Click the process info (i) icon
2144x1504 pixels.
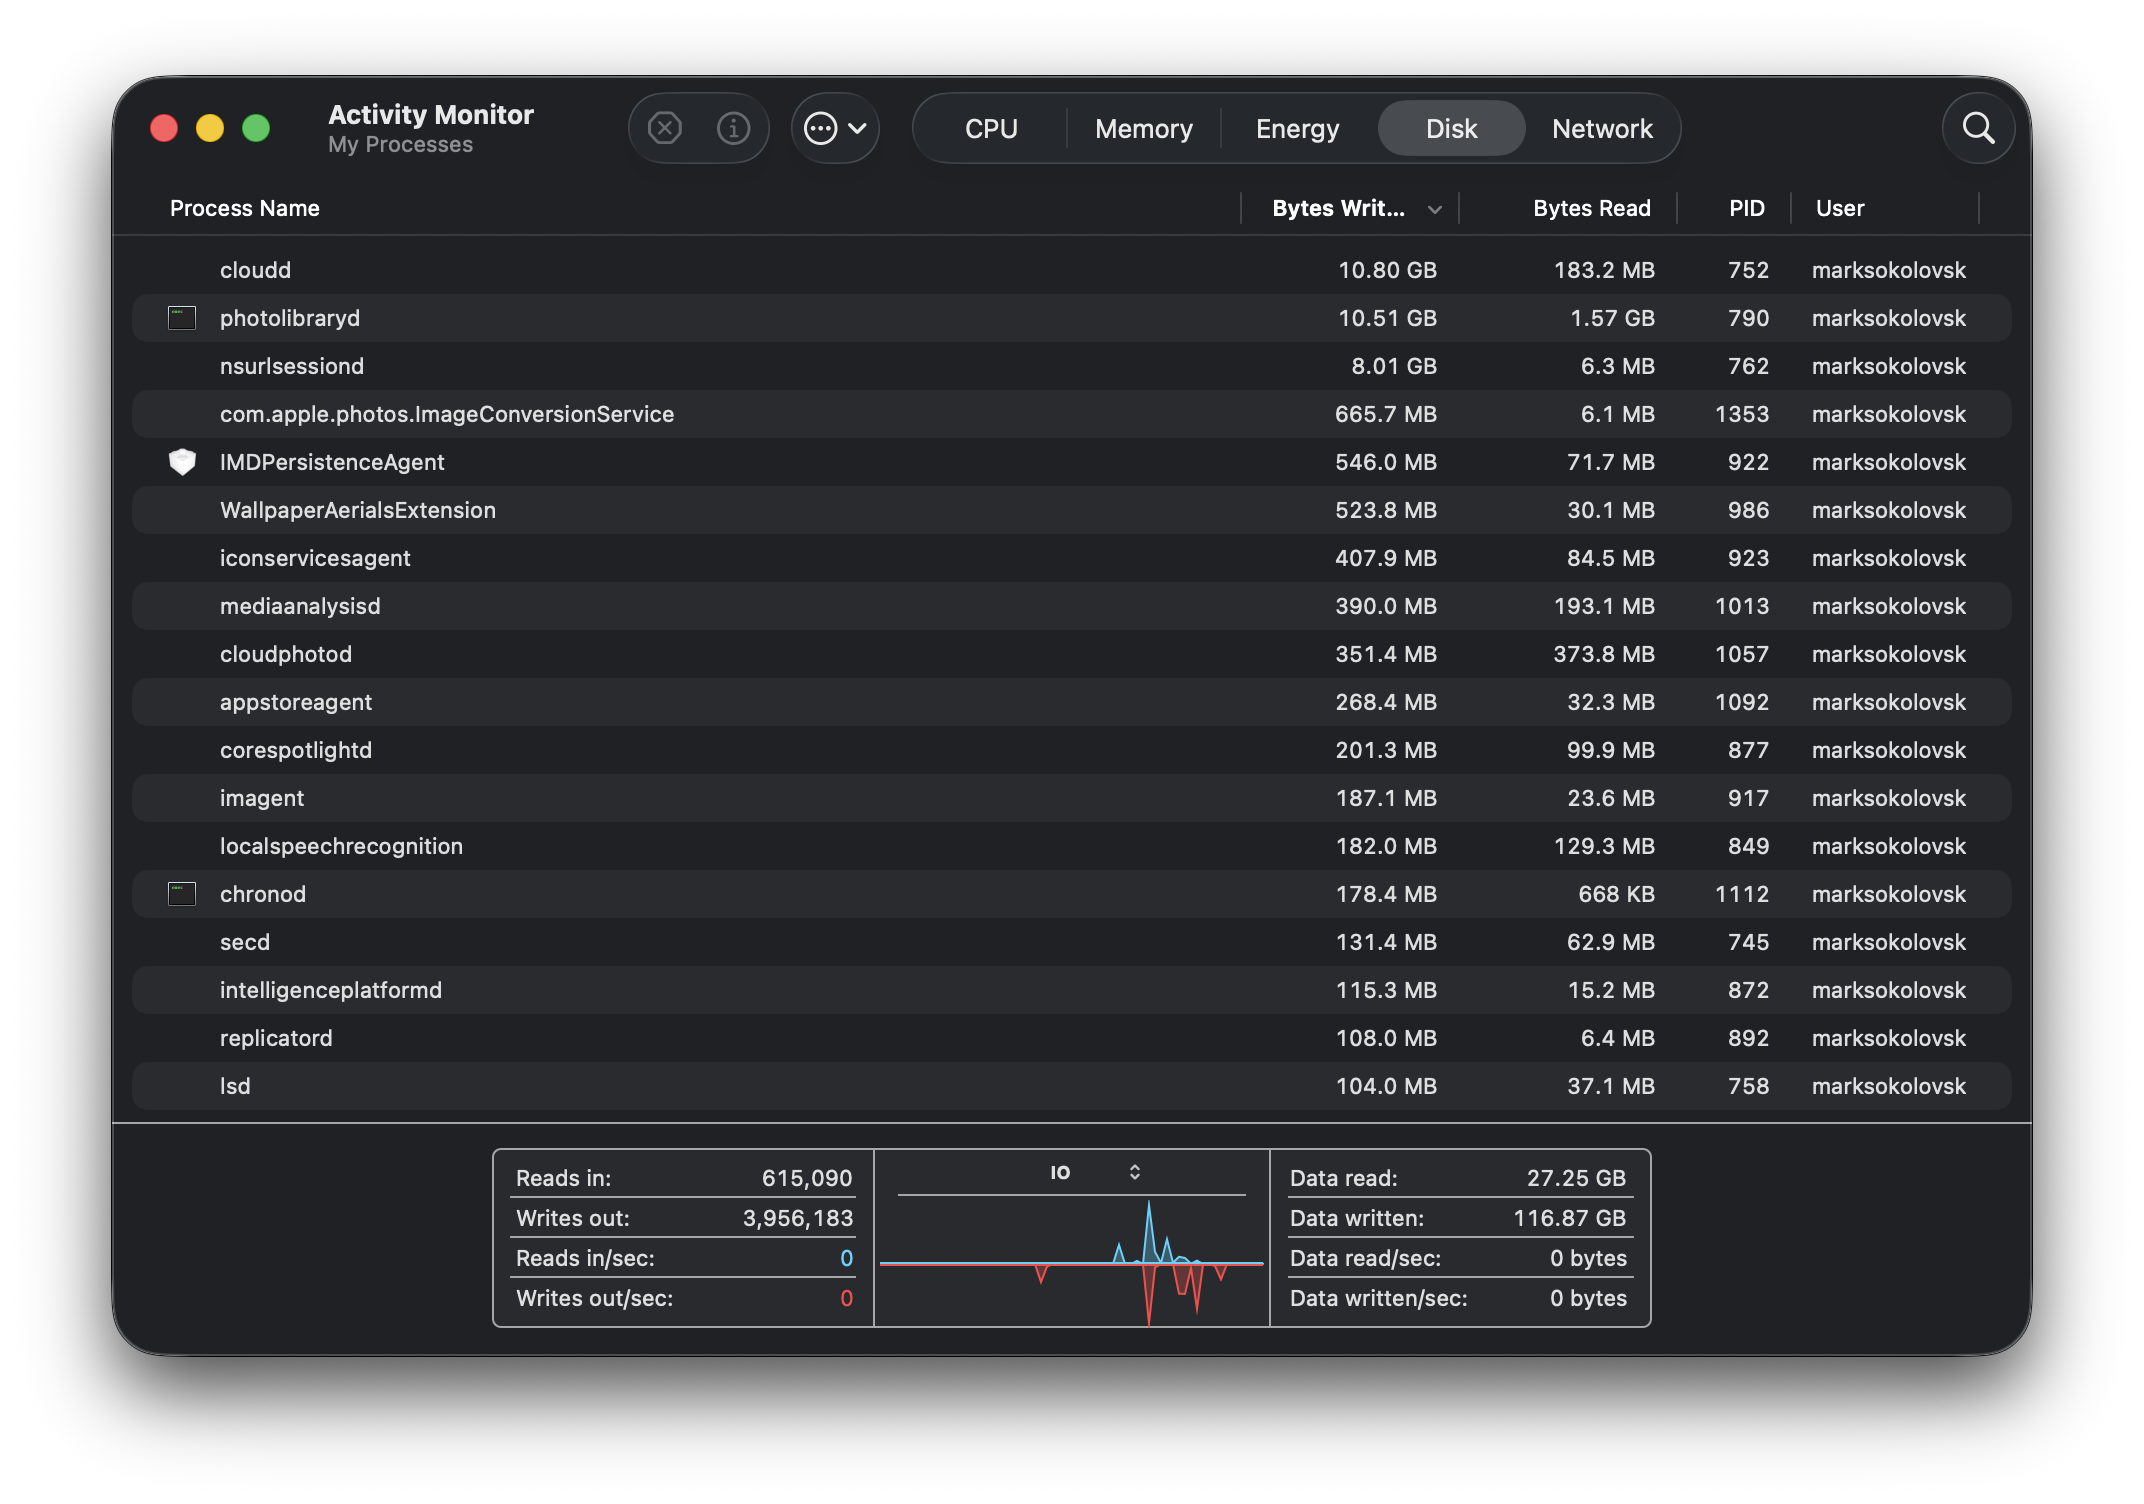733,128
